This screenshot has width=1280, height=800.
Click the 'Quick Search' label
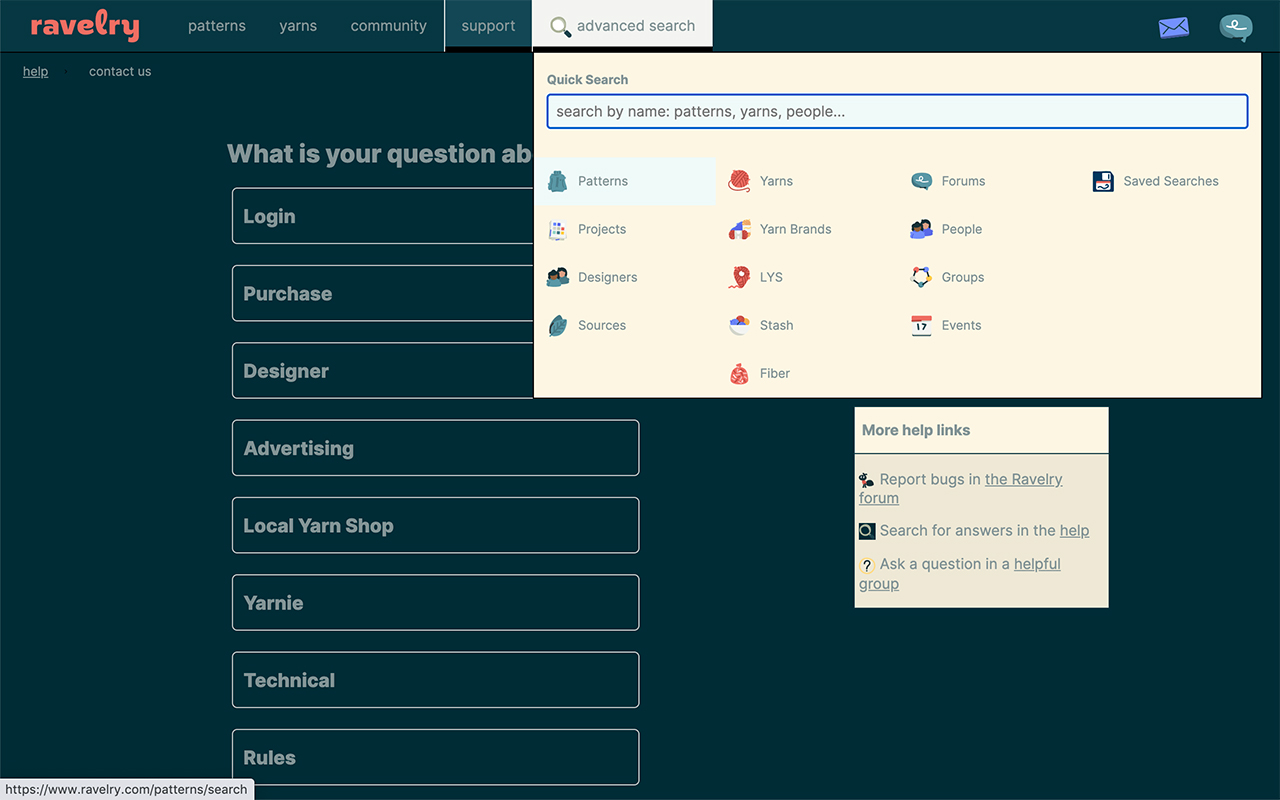(x=588, y=79)
